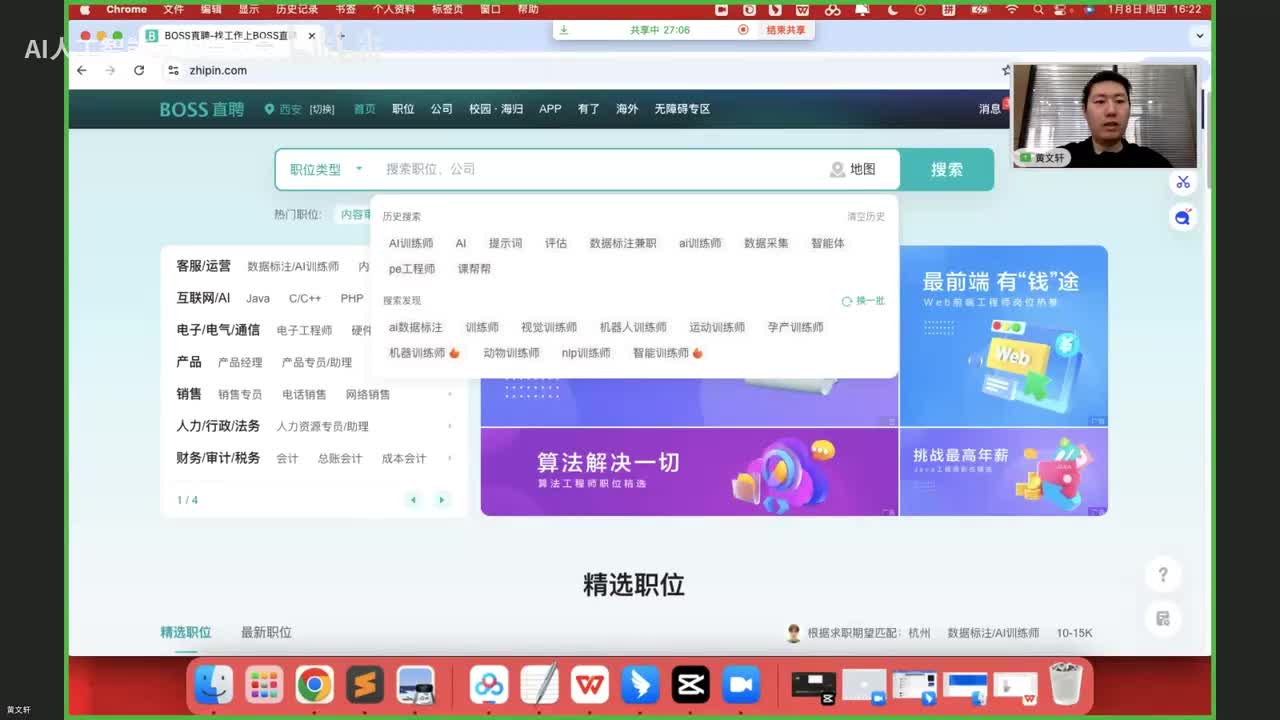Viewport: 1280px width, 720px height.
Task: Open Baidu Netdisk from the dock
Action: click(489, 685)
